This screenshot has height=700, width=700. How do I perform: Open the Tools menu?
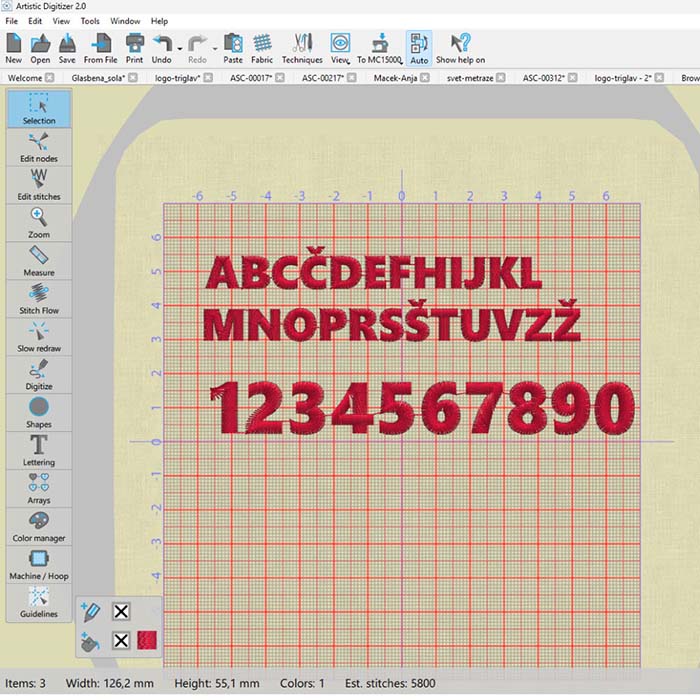pos(90,20)
